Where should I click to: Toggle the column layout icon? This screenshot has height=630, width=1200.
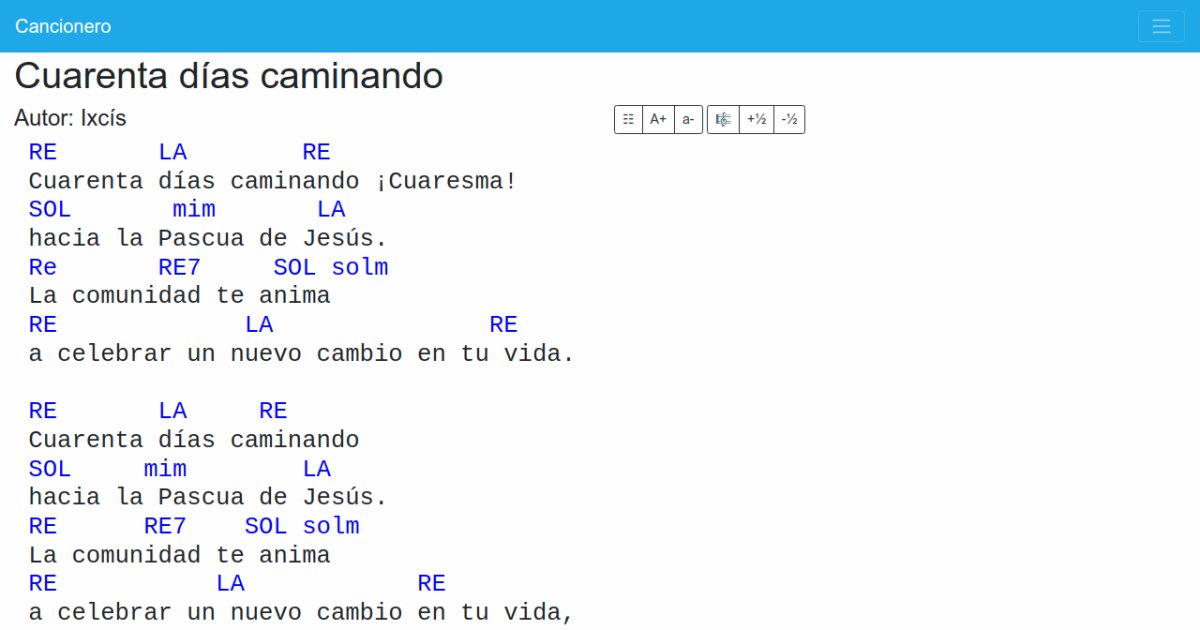tap(628, 120)
